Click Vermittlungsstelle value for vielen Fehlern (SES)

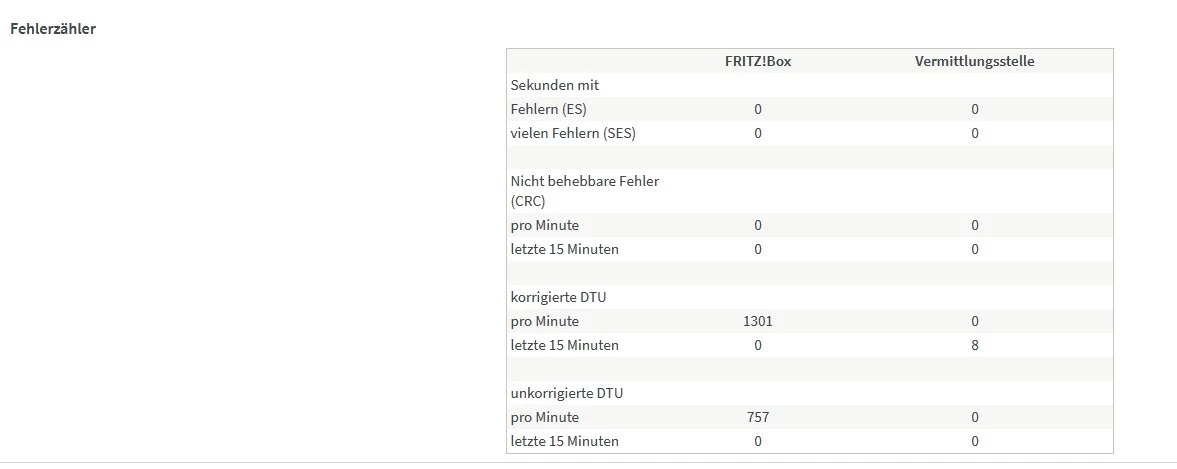(974, 133)
